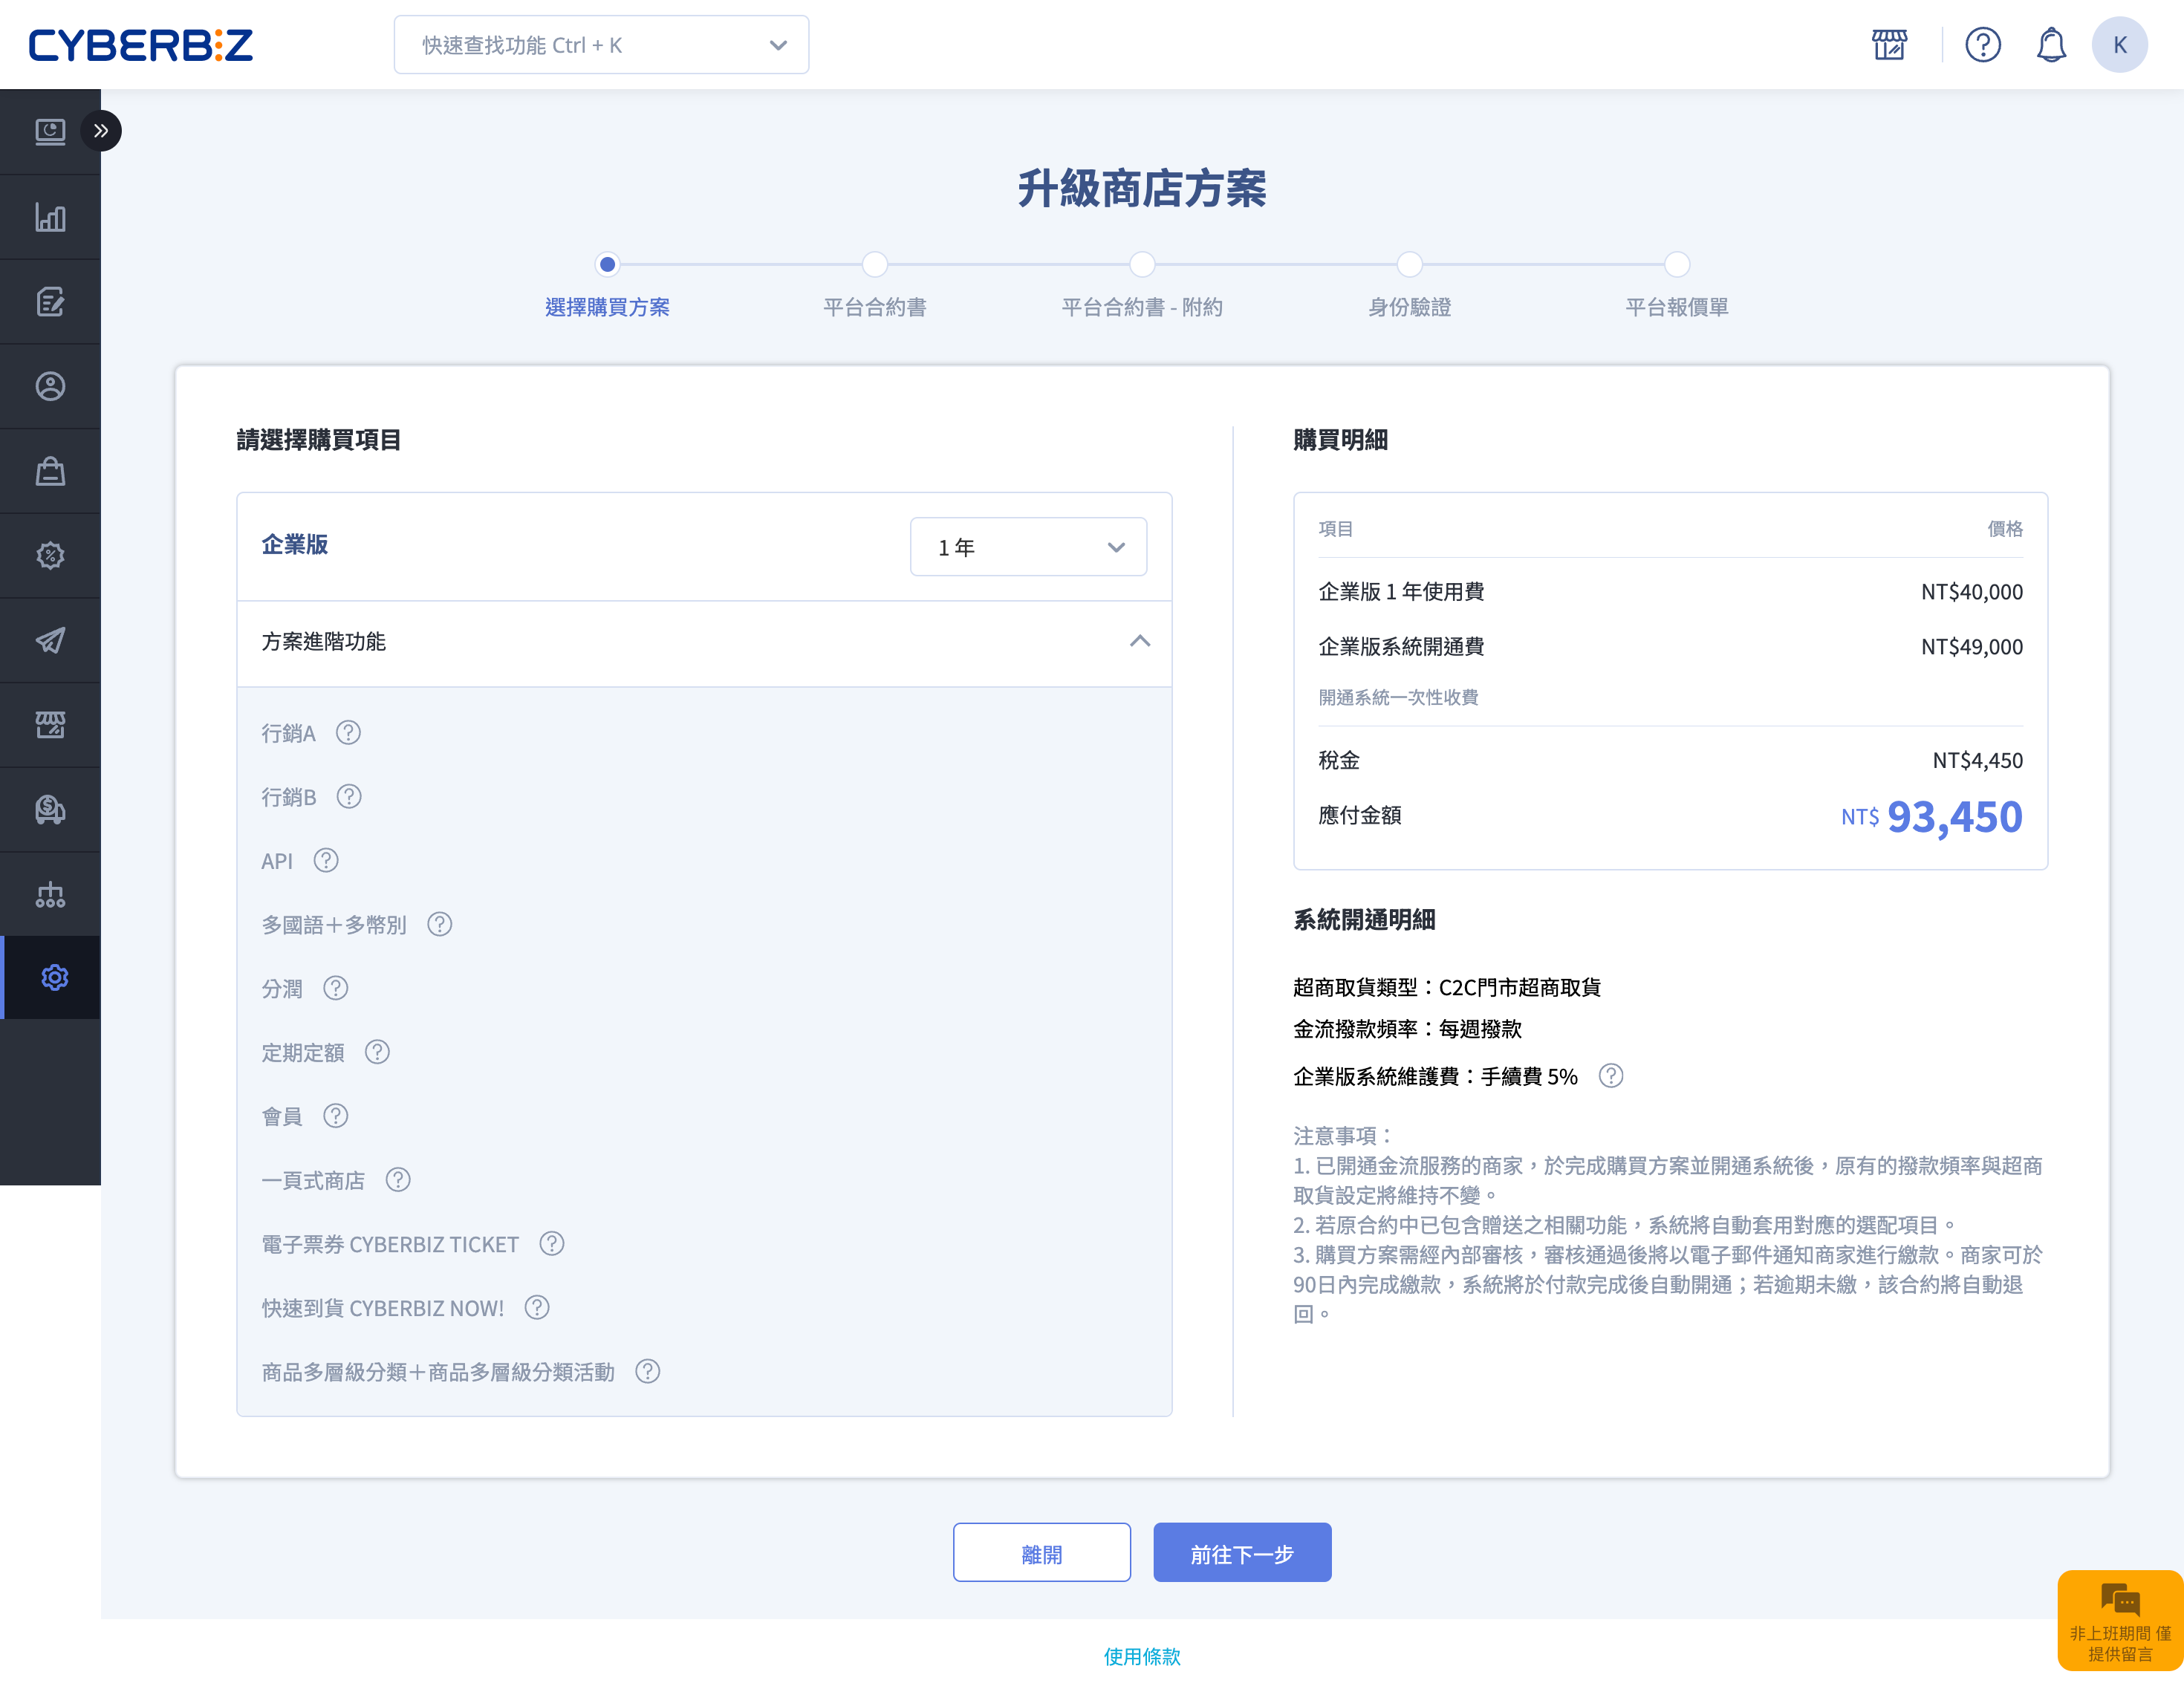
Task: Open the quick function search dropdown
Action: [601, 45]
